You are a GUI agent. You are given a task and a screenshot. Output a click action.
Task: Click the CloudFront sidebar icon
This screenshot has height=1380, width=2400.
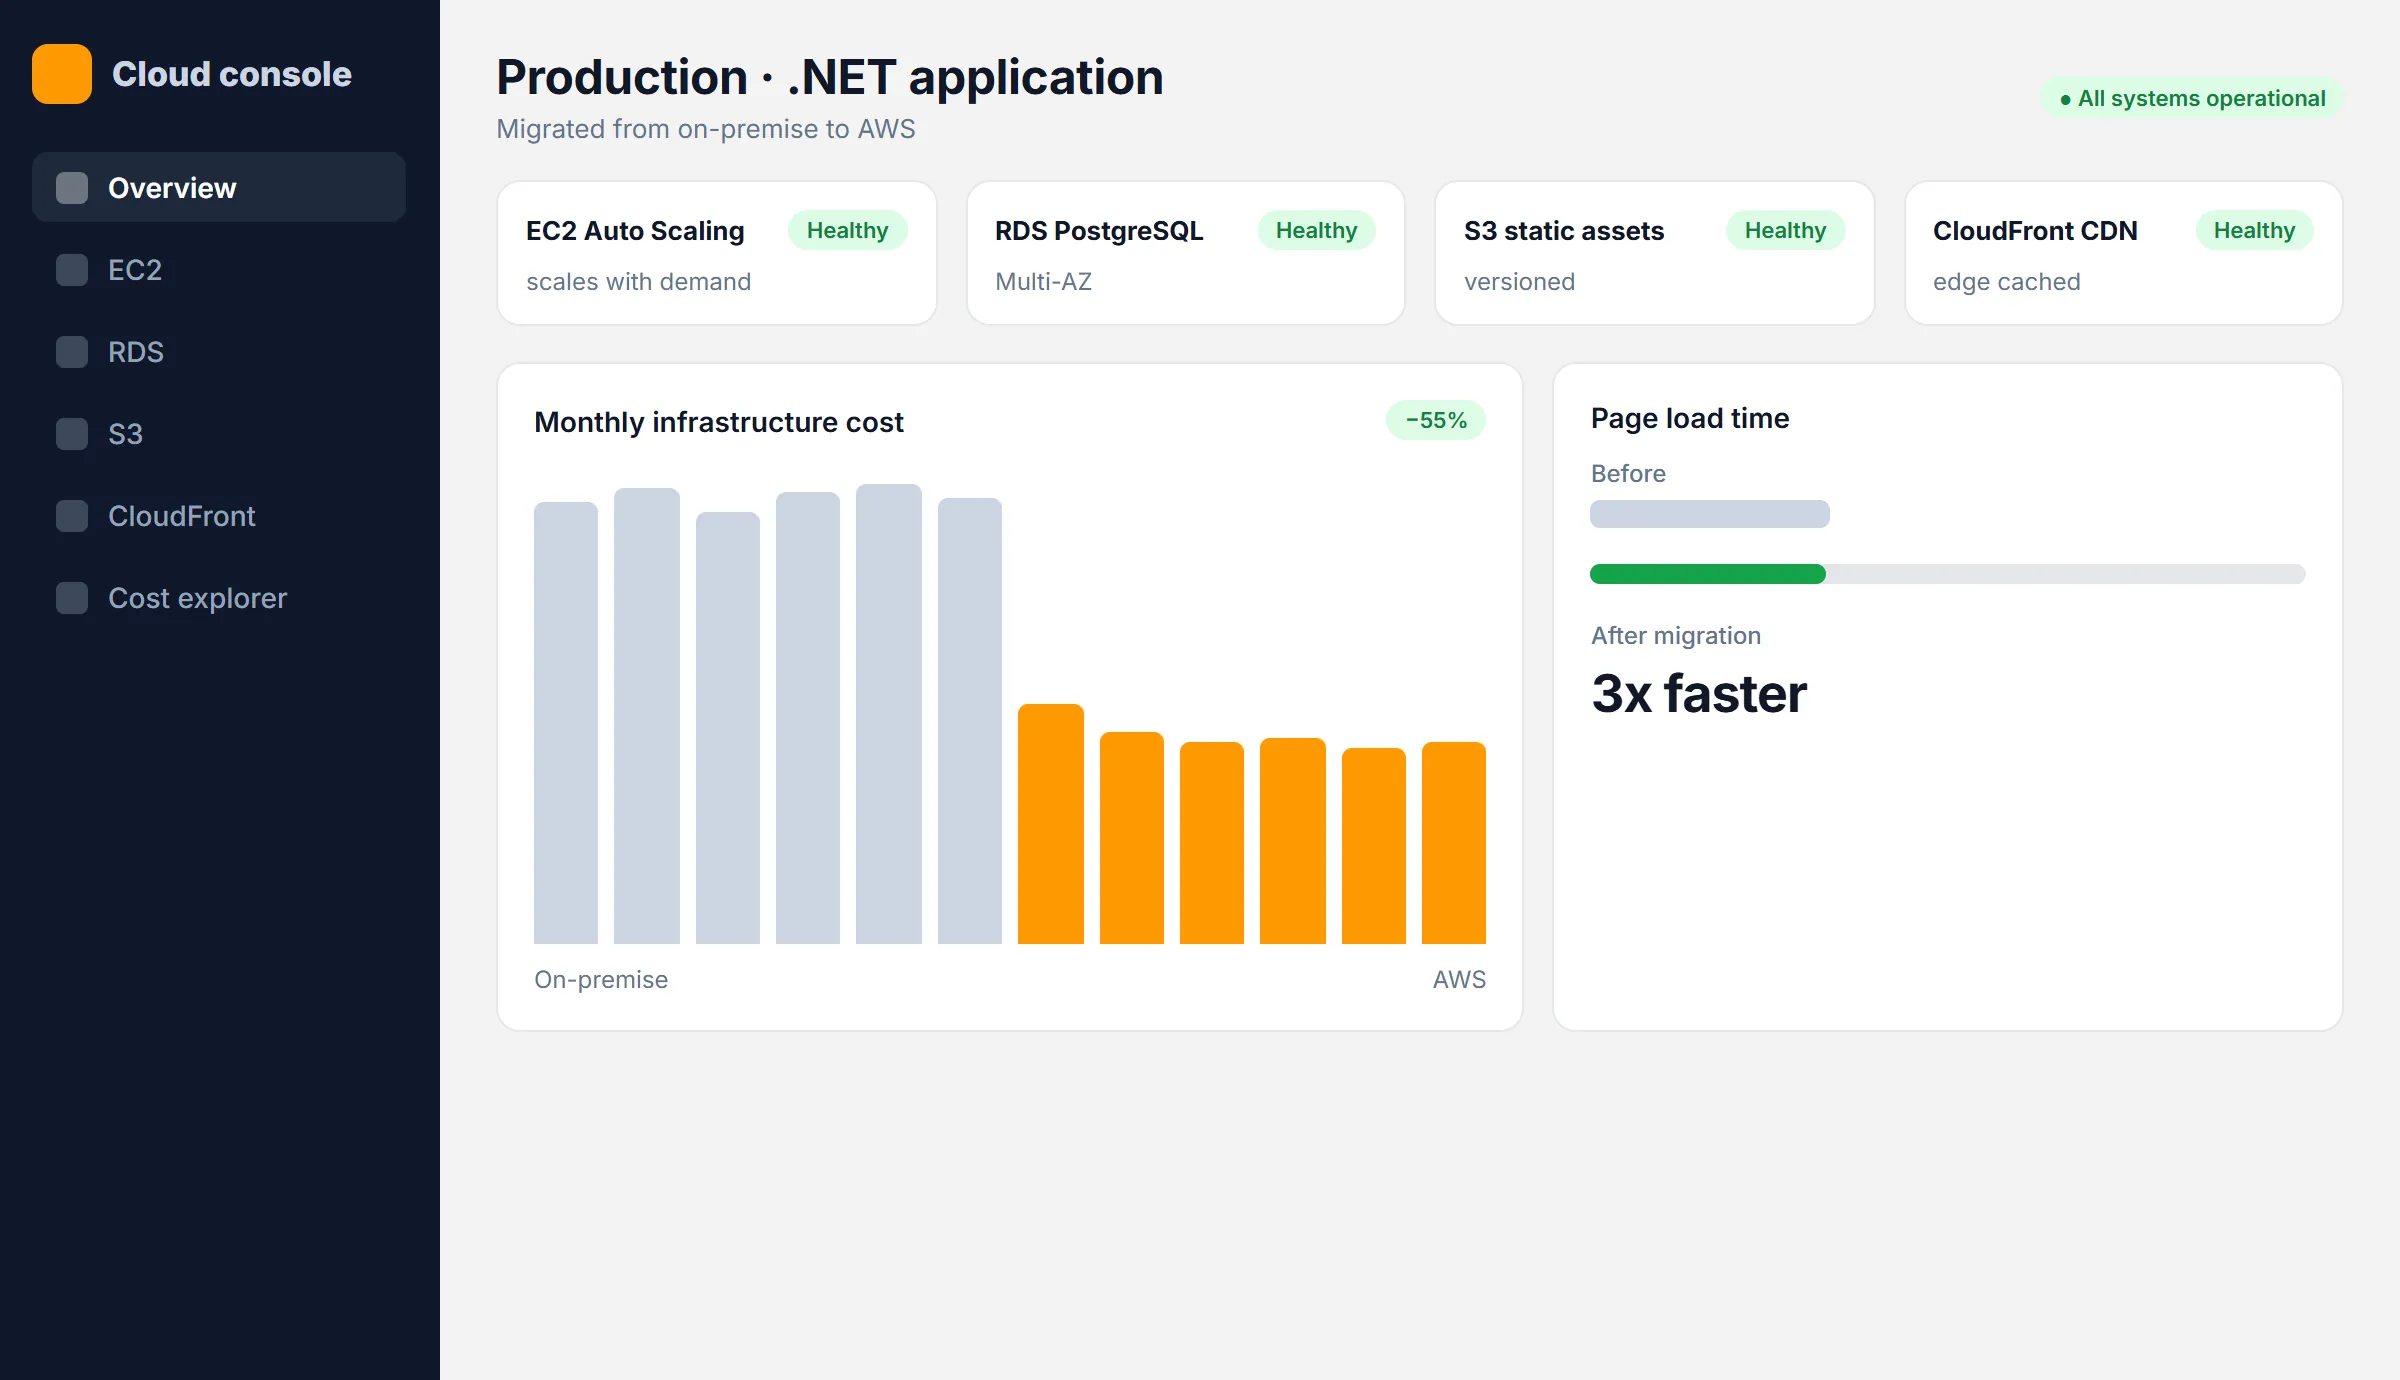pyautogui.click(x=72, y=516)
